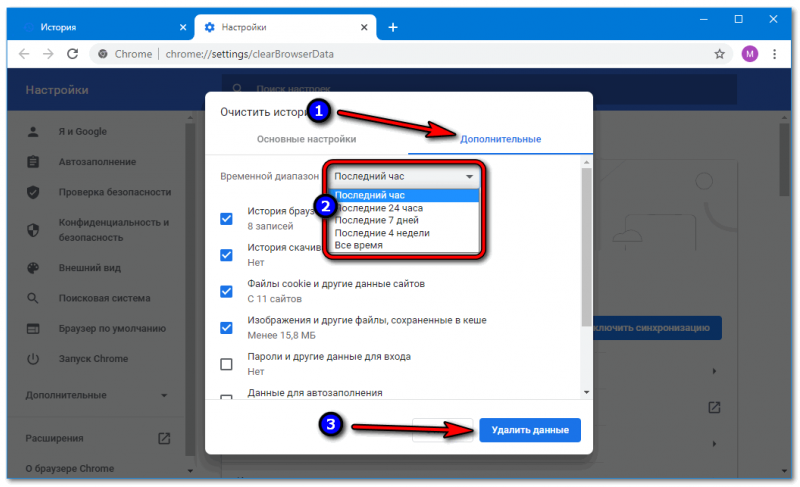Uncheck История браузера checkbox

click(226, 218)
